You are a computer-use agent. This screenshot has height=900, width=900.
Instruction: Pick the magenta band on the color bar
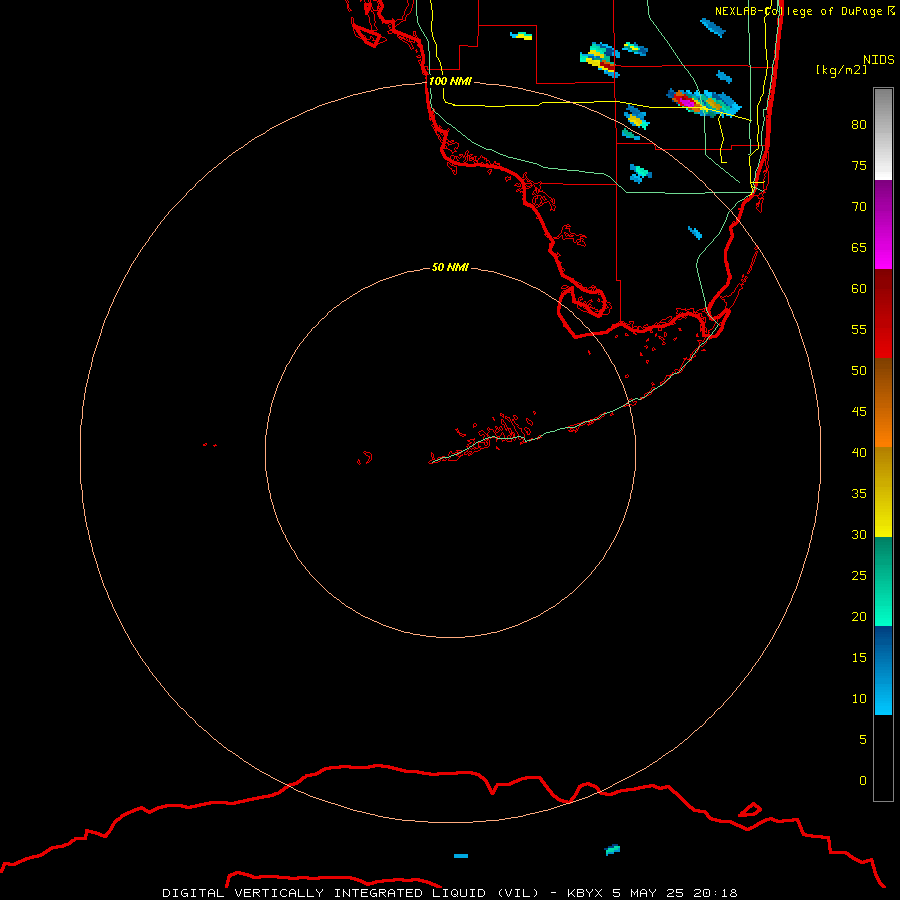[883, 225]
